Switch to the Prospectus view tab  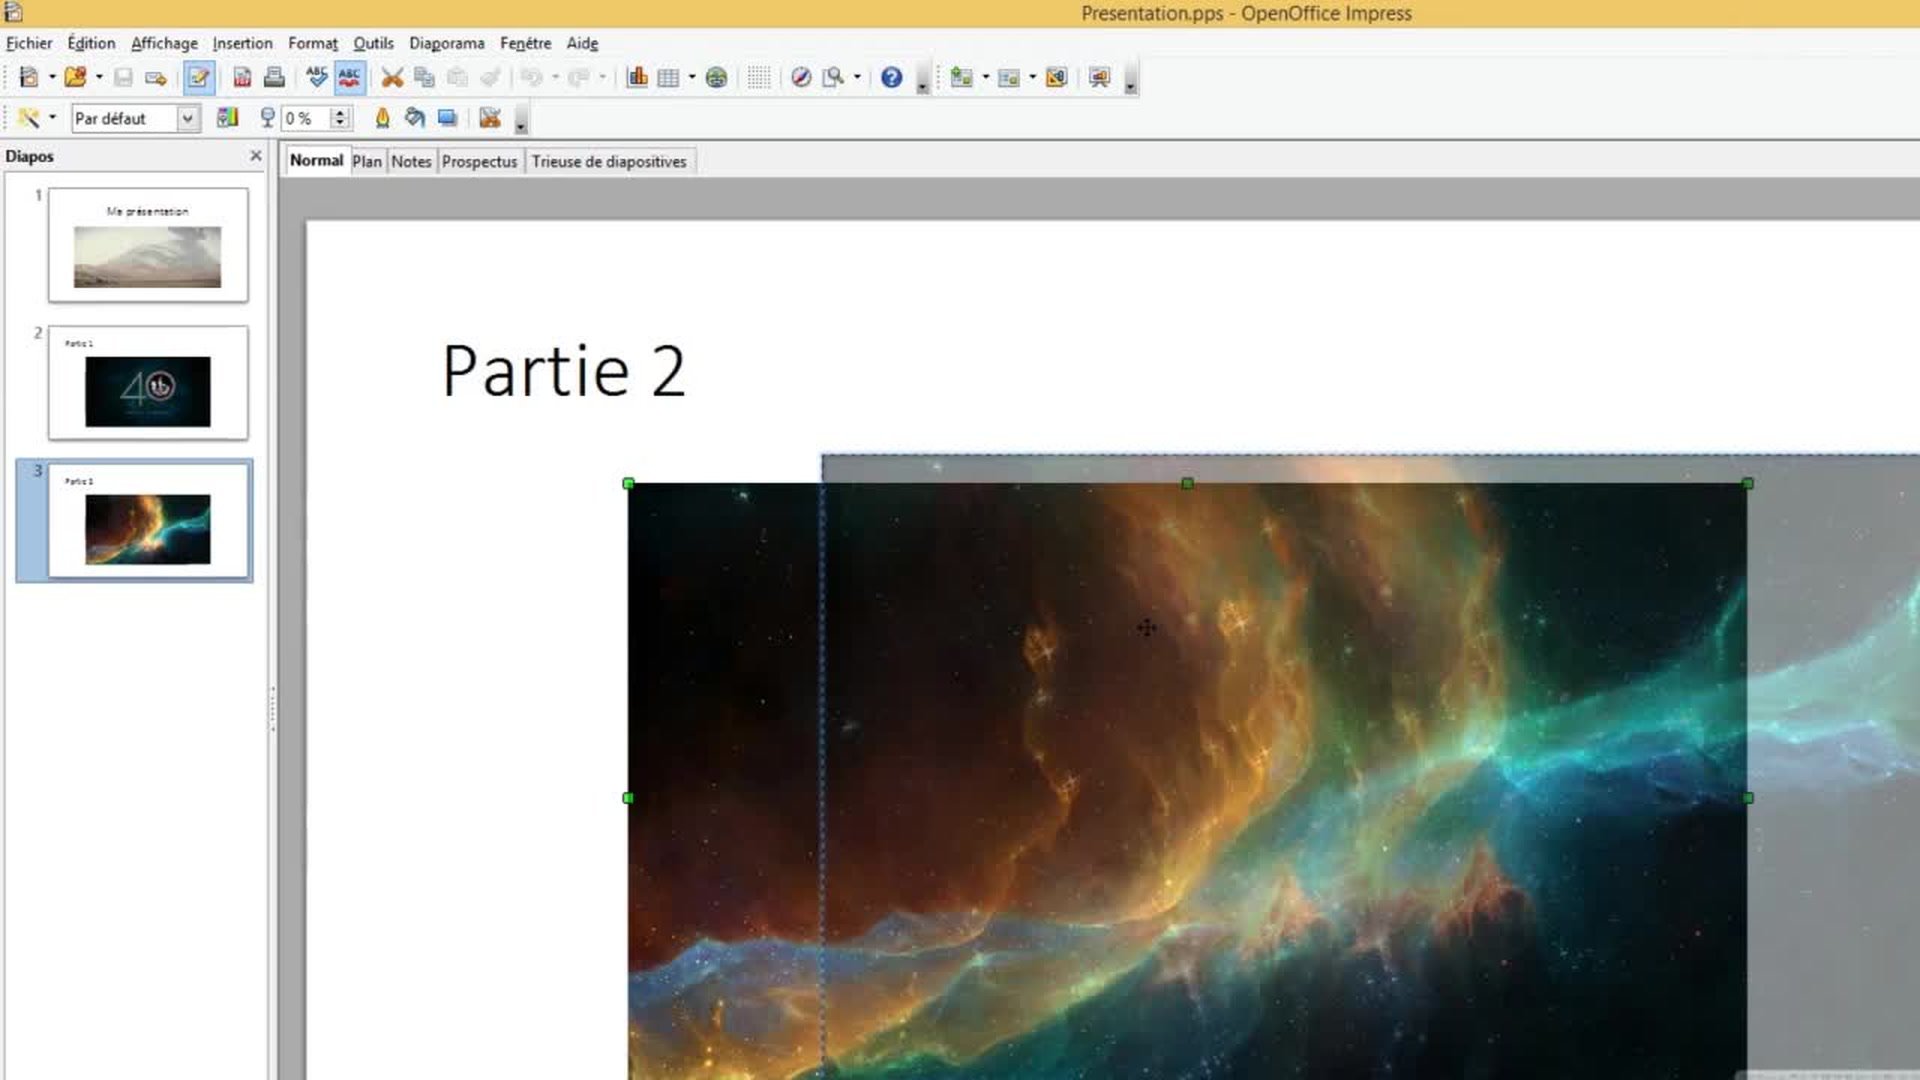479,161
